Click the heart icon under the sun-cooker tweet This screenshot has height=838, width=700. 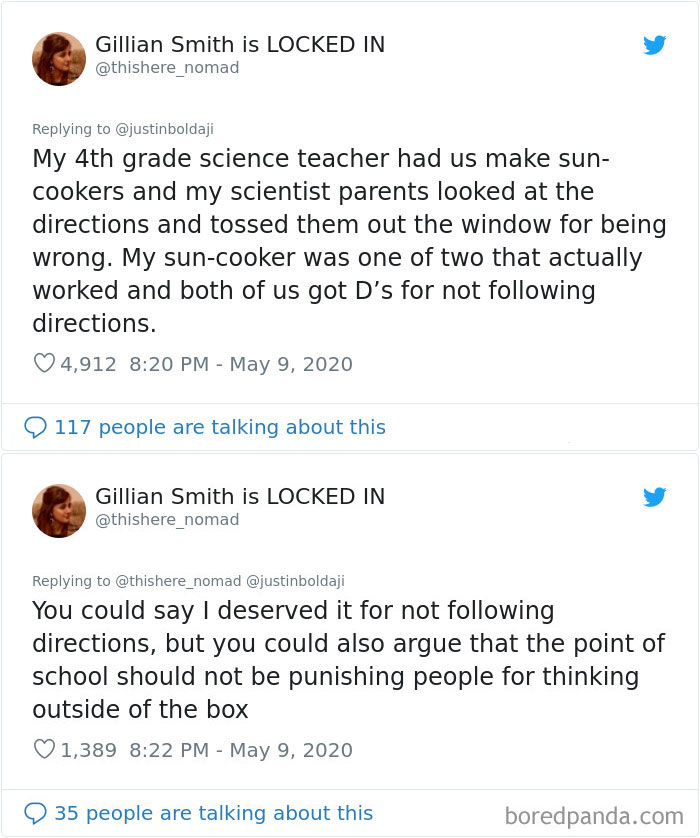pyautogui.click(x=44, y=364)
